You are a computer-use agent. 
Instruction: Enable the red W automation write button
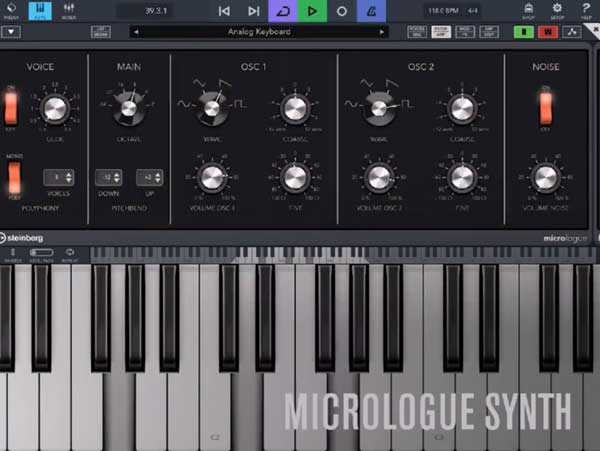548,32
